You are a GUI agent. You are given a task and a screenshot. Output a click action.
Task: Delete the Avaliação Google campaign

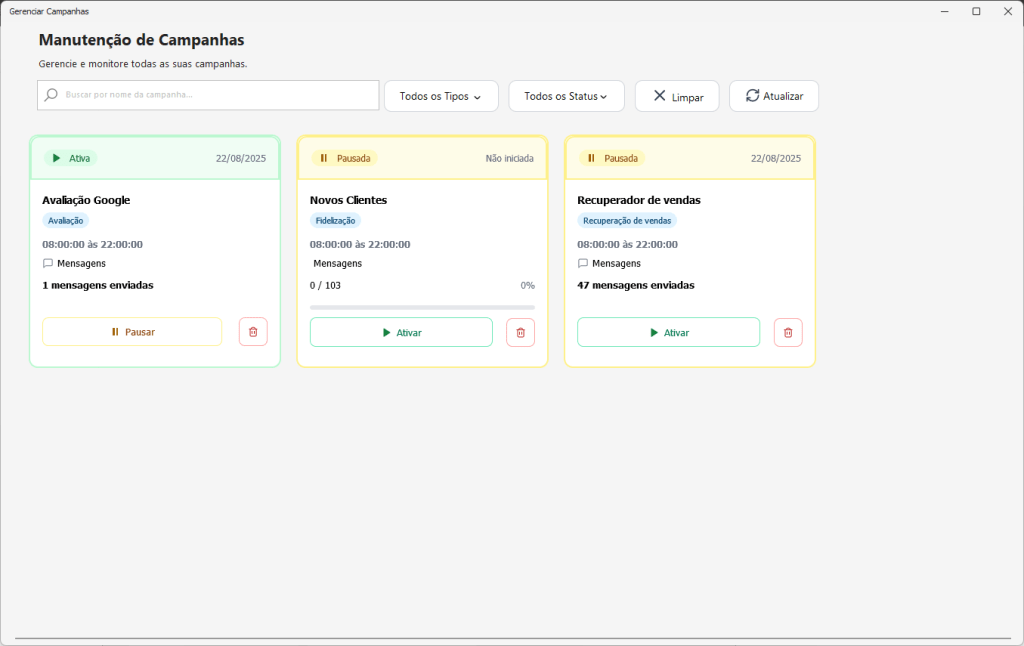point(253,332)
